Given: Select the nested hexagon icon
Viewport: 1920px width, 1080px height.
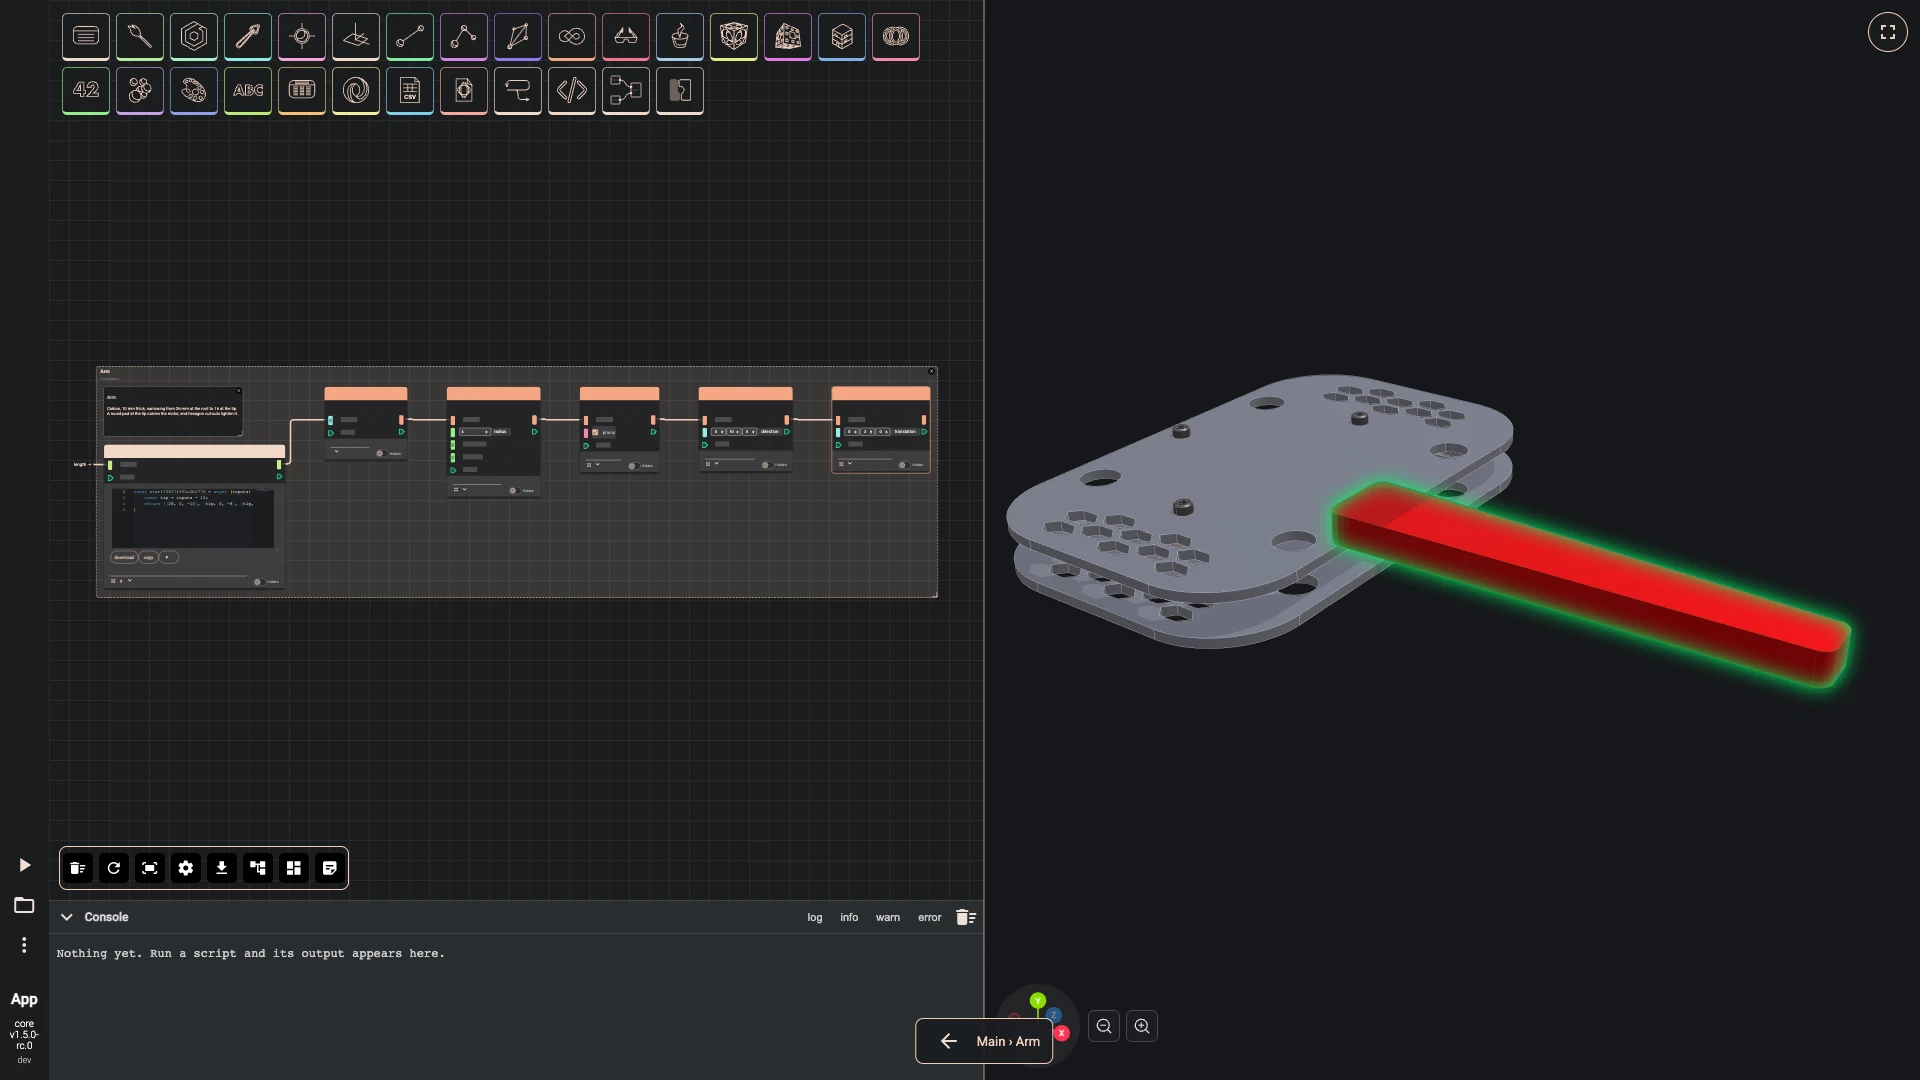Looking at the screenshot, I should coord(194,37).
